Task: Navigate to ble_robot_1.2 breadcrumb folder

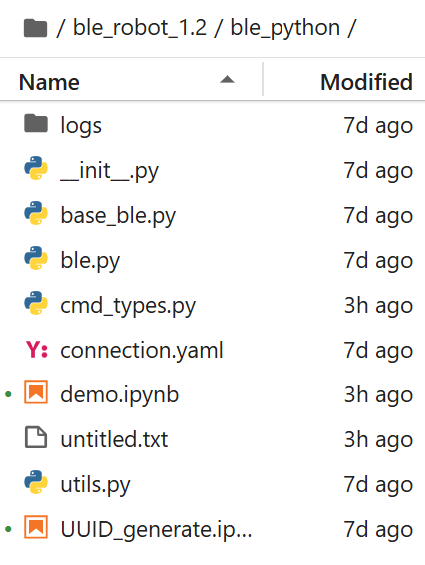Action: (140, 28)
